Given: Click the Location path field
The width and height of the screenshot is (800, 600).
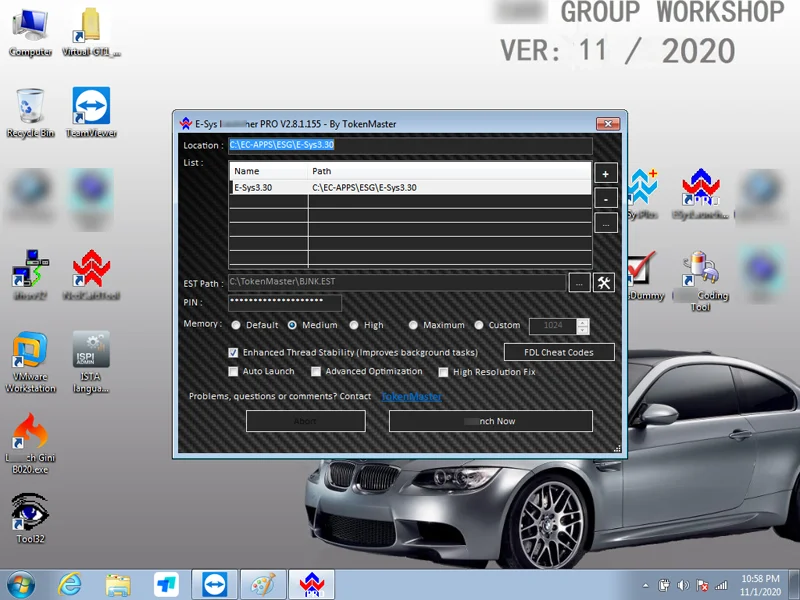Looking at the screenshot, I should tap(410, 145).
